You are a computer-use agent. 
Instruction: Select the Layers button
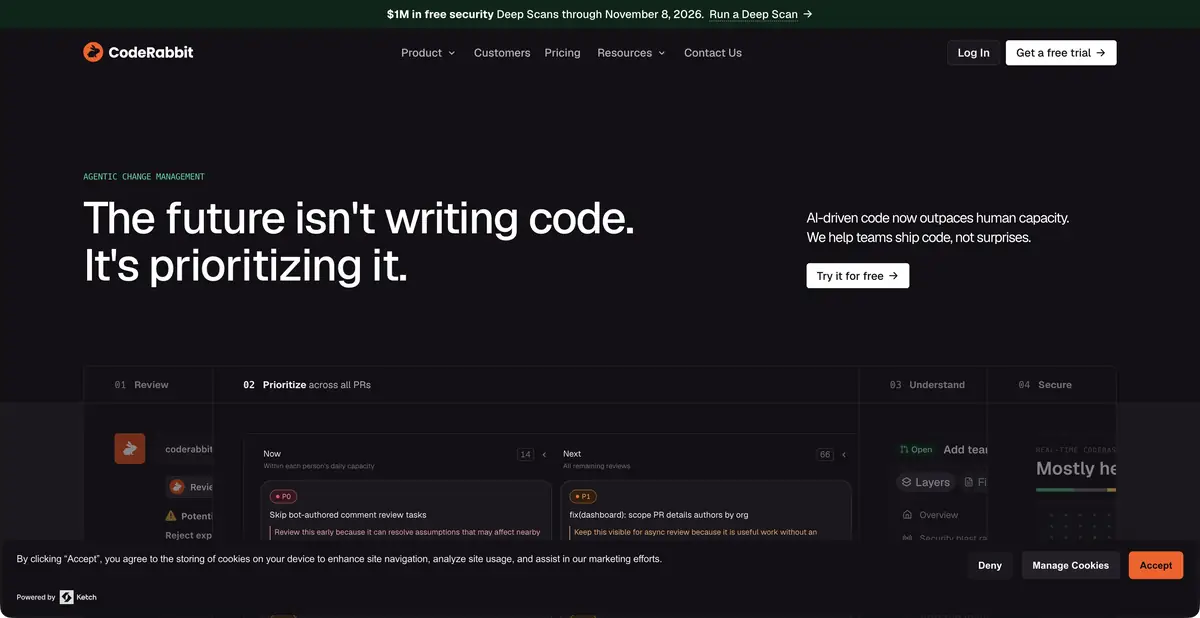point(925,482)
